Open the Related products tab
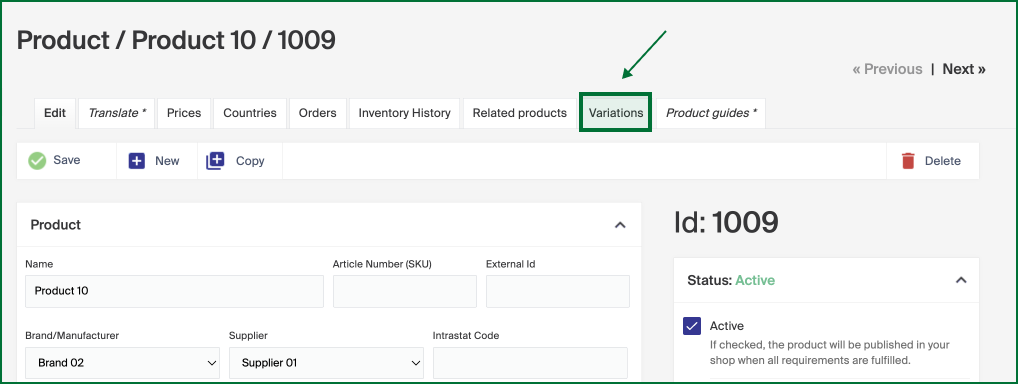Viewport: 1018px width, 384px height. [x=519, y=113]
